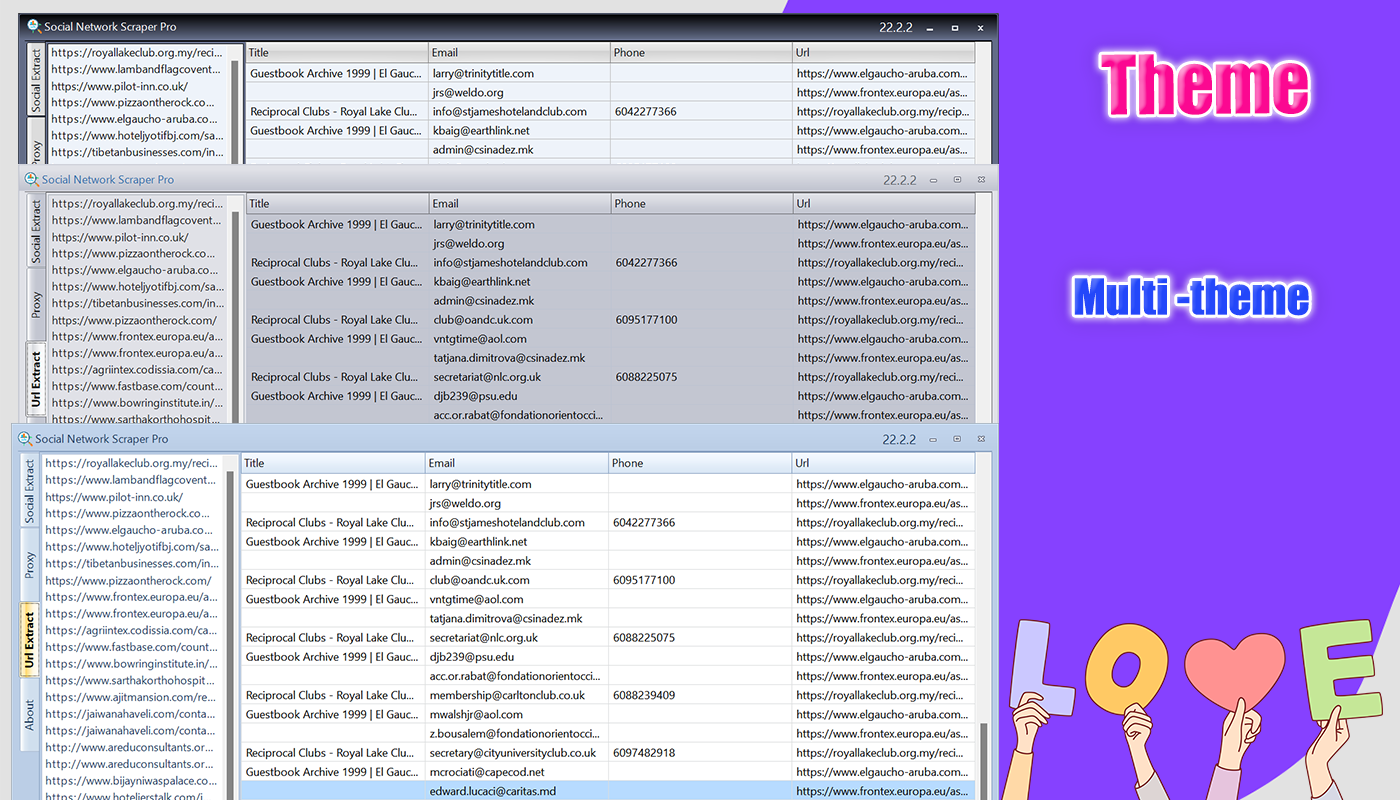
Task: Click admin@csinadez.mk in the dark-theme window
Action: click(483, 150)
